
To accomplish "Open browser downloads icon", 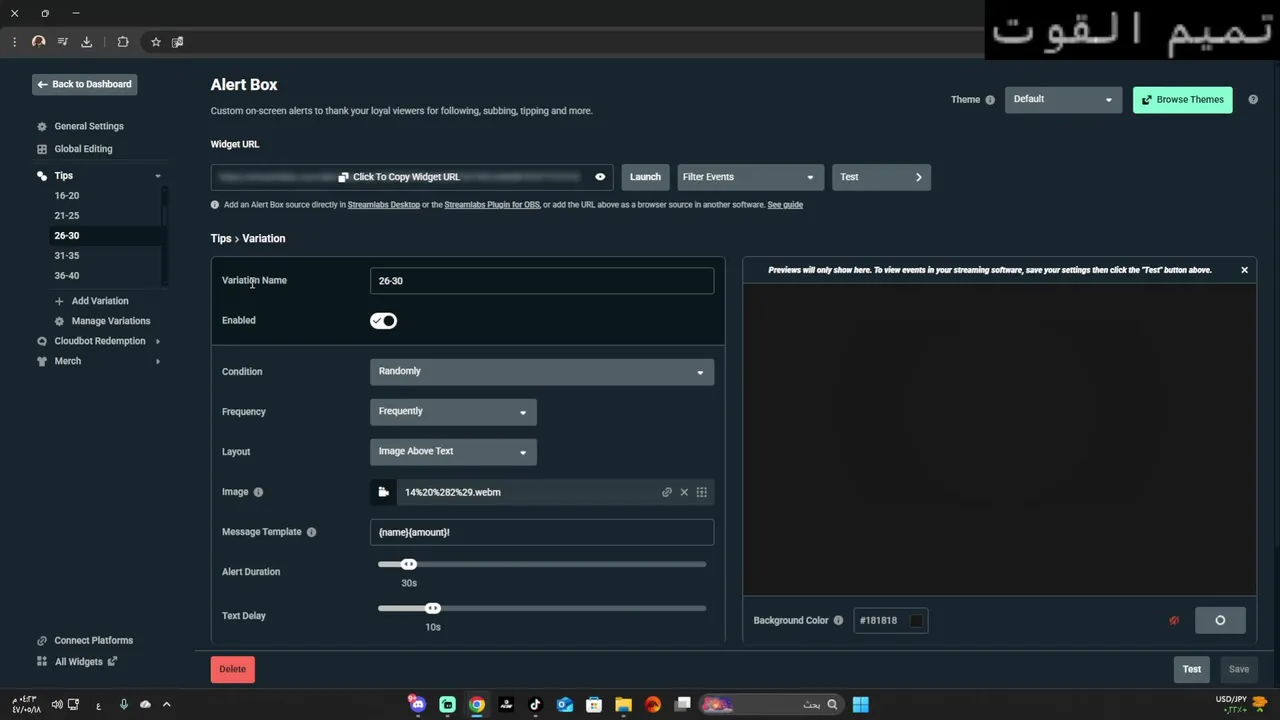I will click(87, 42).
